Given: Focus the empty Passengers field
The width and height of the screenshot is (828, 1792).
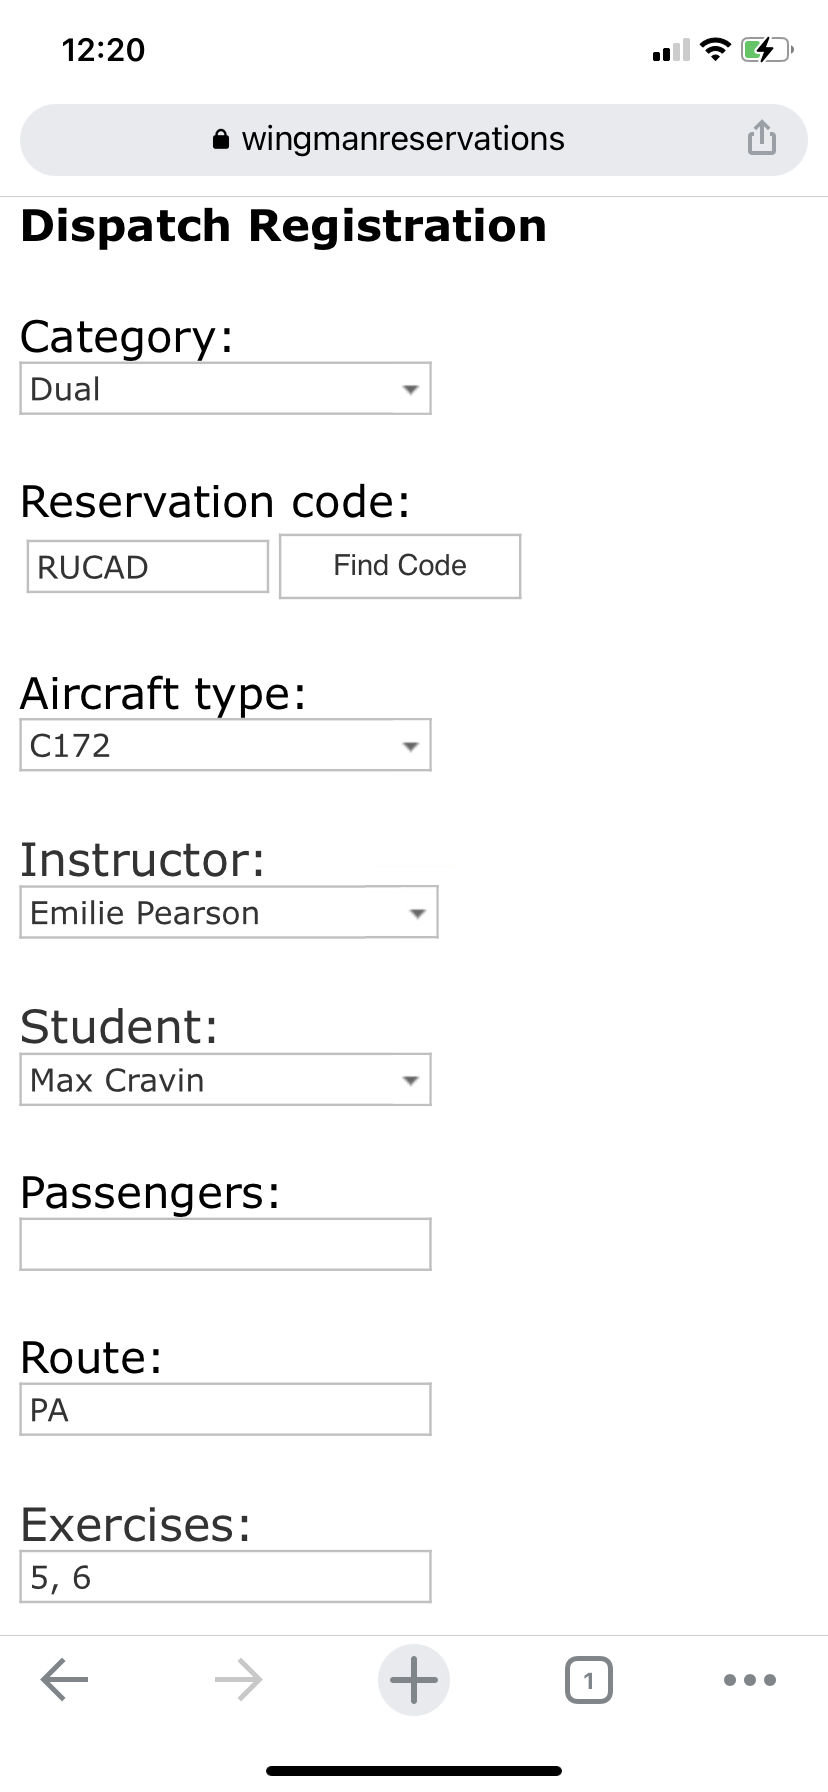Looking at the screenshot, I should (225, 1244).
